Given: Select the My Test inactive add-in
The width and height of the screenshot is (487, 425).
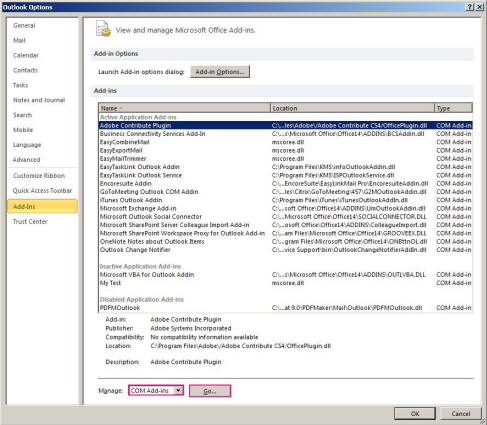Looking at the screenshot, I should 285,283.
